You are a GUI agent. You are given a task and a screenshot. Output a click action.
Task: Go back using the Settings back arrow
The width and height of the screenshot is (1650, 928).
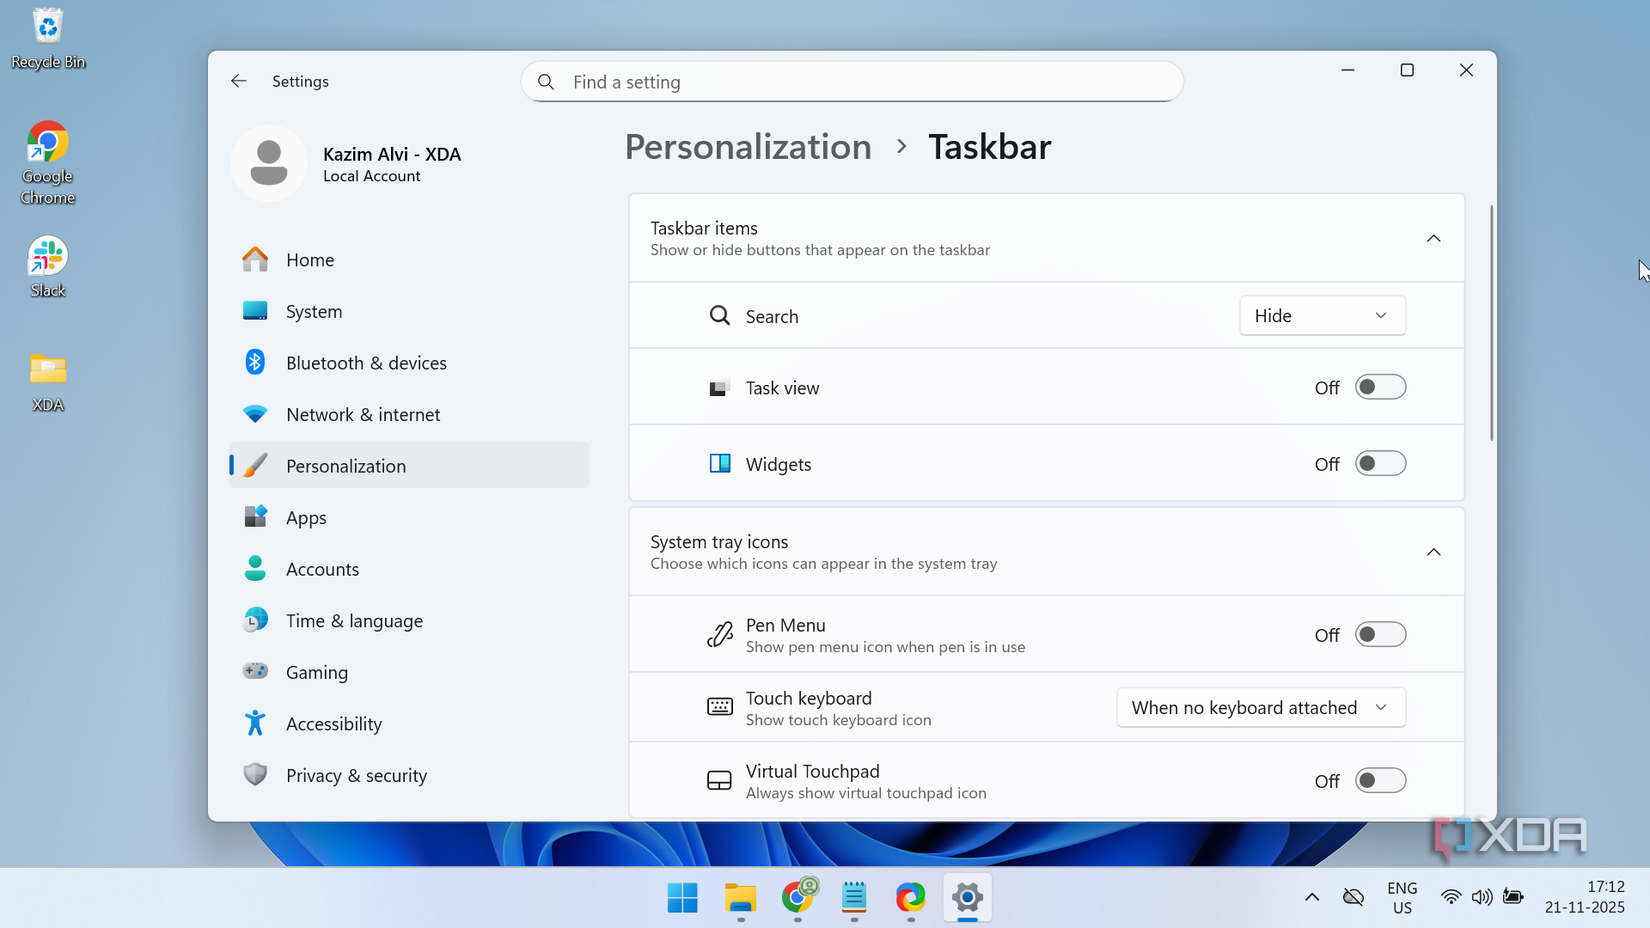click(x=238, y=81)
